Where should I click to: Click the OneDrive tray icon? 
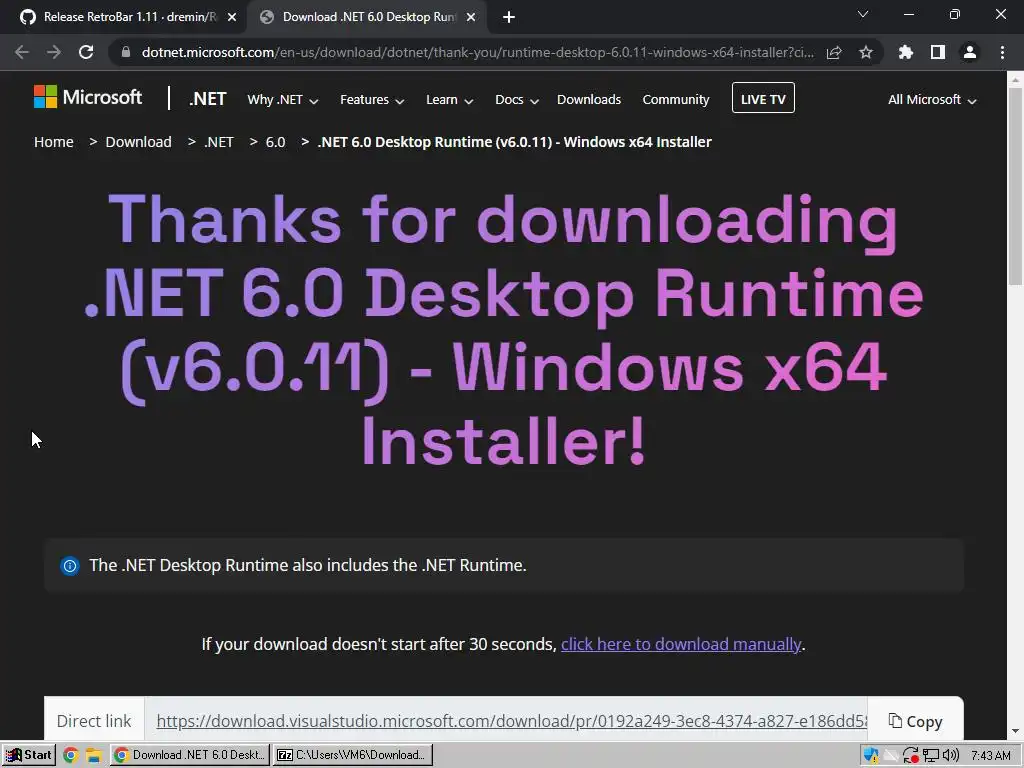[x=891, y=756]
